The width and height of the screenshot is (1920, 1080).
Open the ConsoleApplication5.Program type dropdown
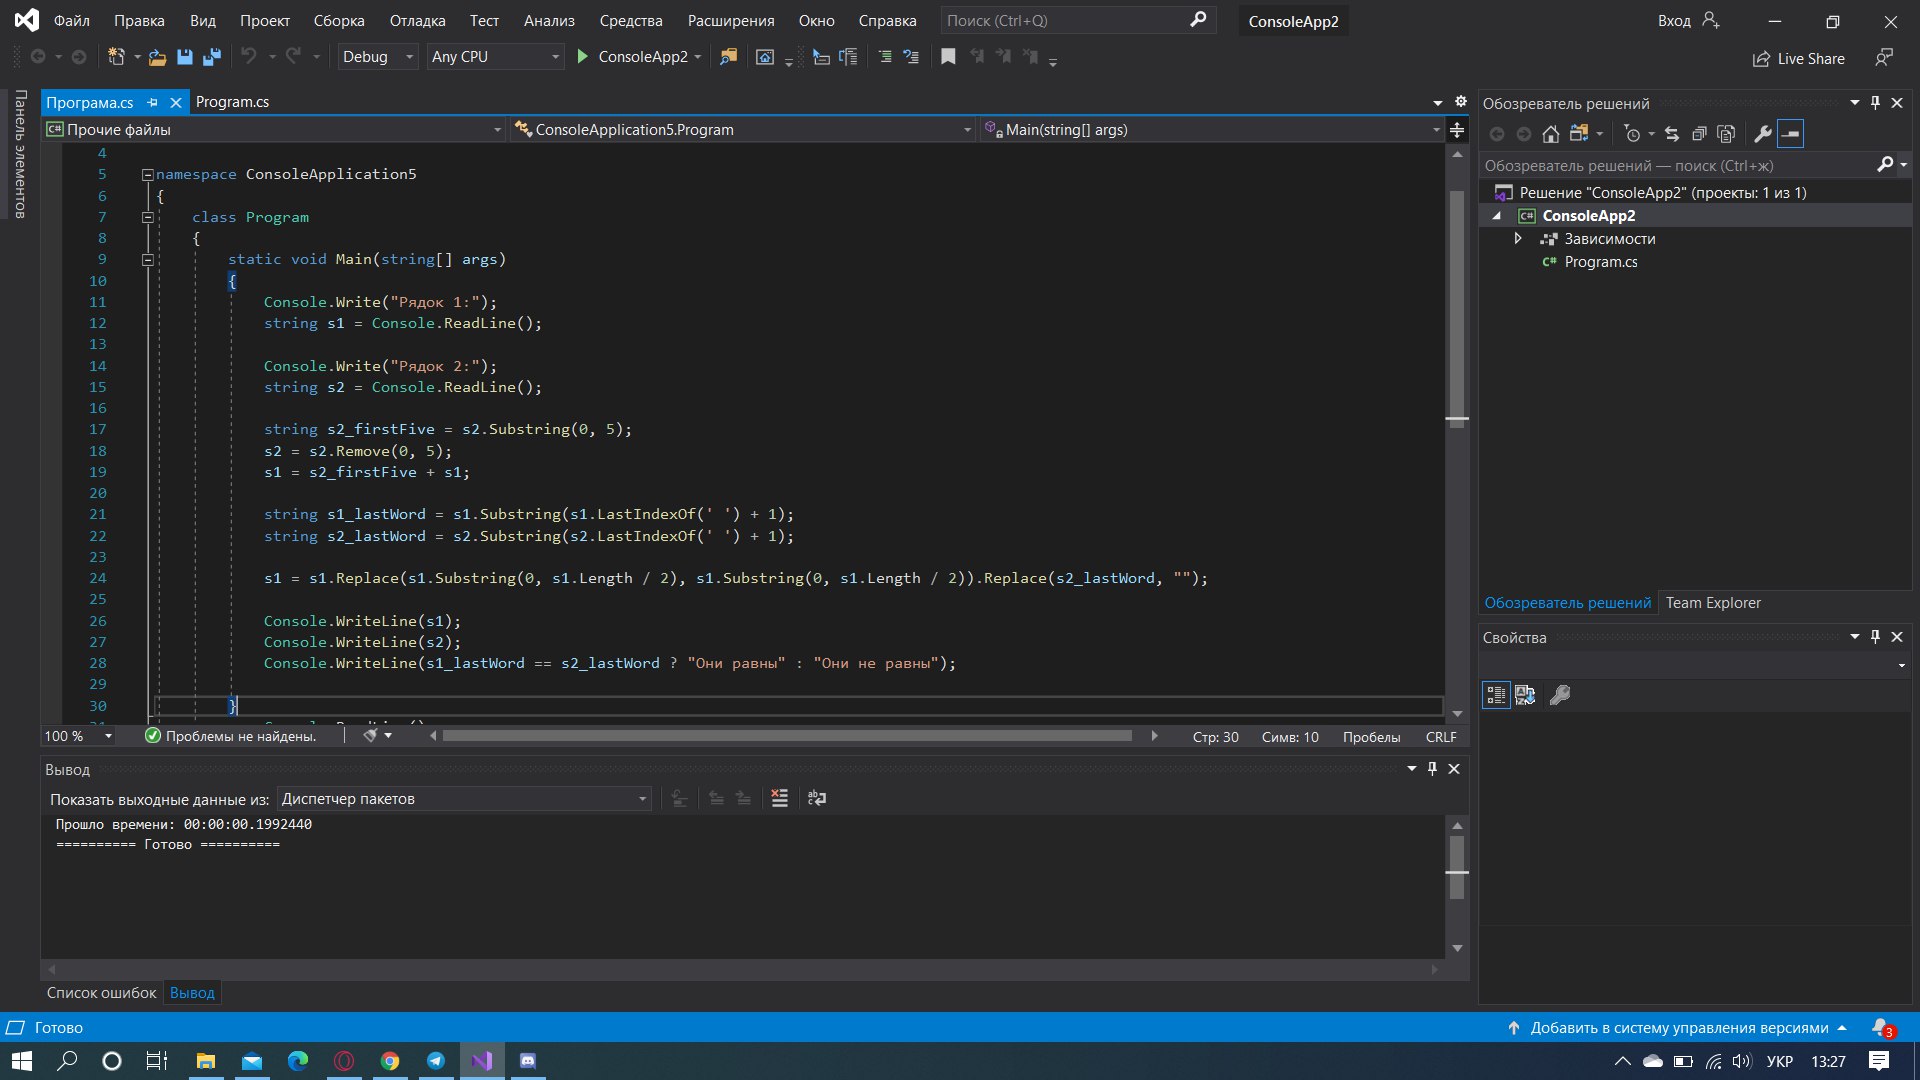742,130
